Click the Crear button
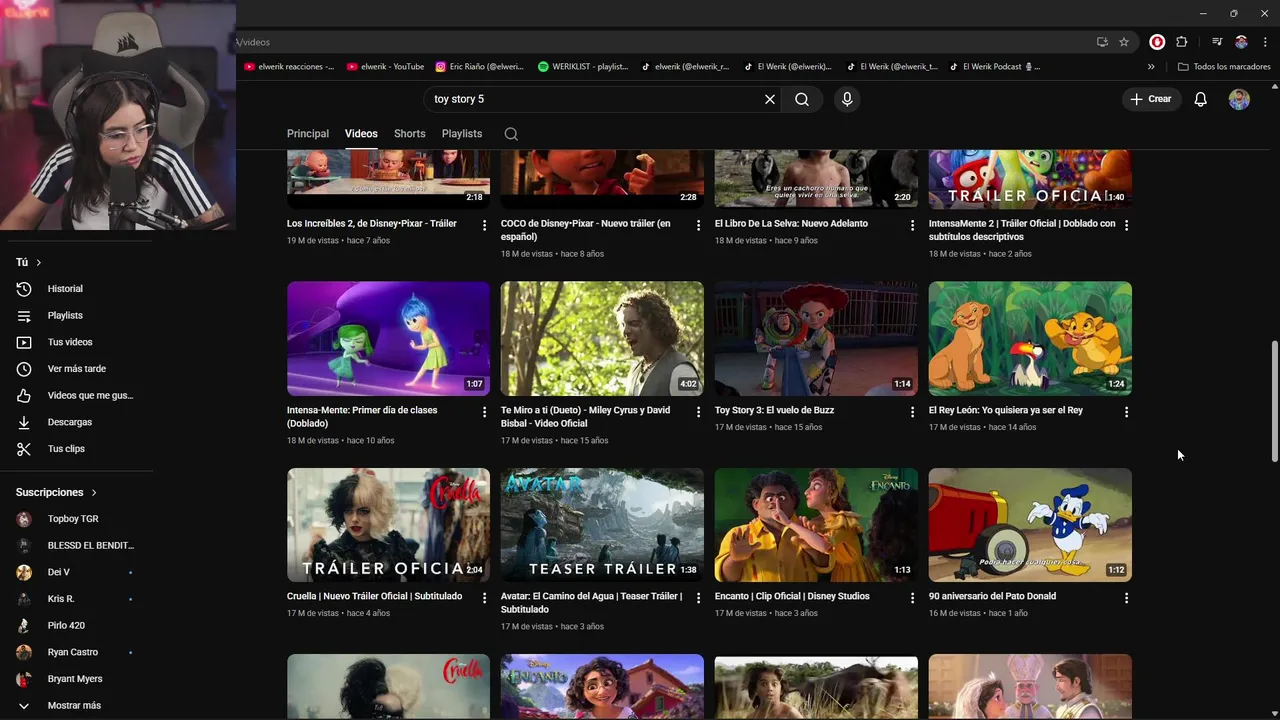This screenshot has width=1280, height=720. 1151,99
